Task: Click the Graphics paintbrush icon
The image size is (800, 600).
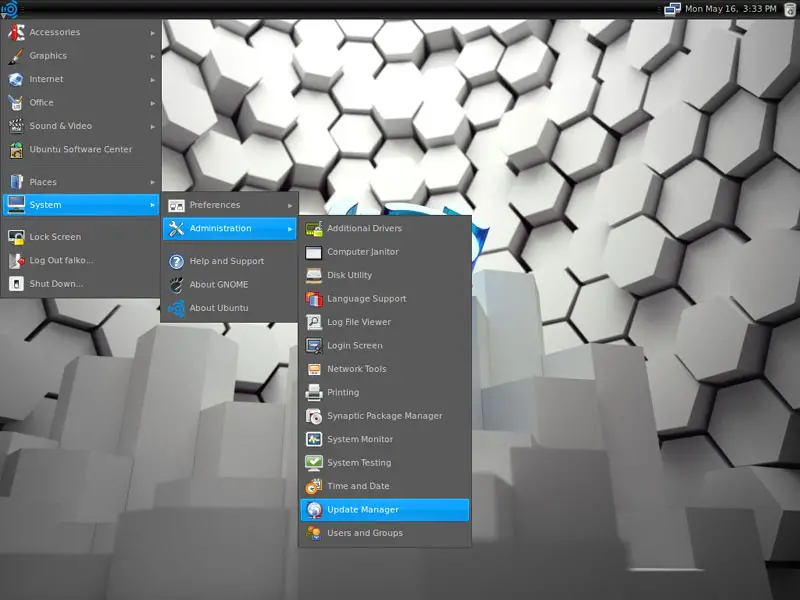Action: (x=16, y=56)
